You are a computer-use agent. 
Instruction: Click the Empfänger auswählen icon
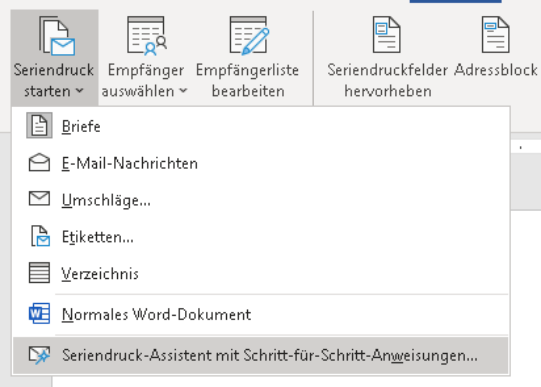147,36
